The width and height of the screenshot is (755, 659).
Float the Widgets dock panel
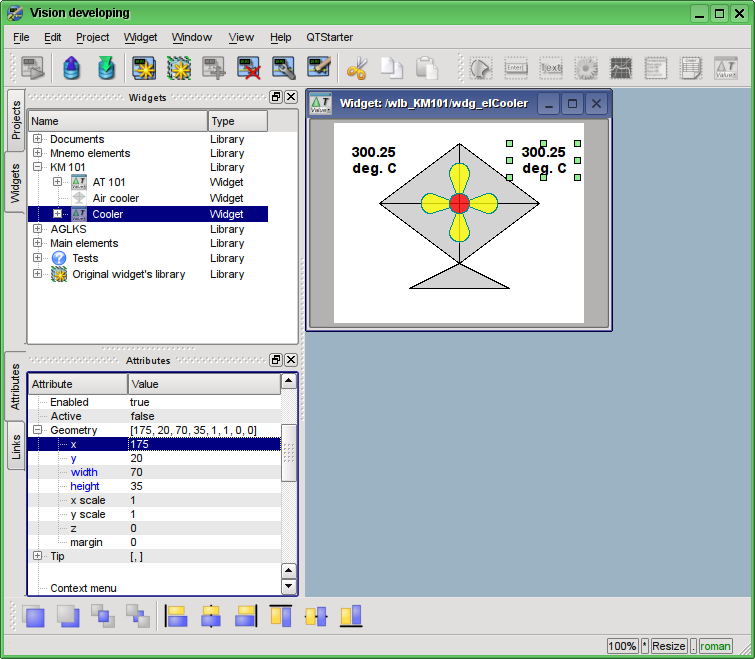(x=276, y=97)
